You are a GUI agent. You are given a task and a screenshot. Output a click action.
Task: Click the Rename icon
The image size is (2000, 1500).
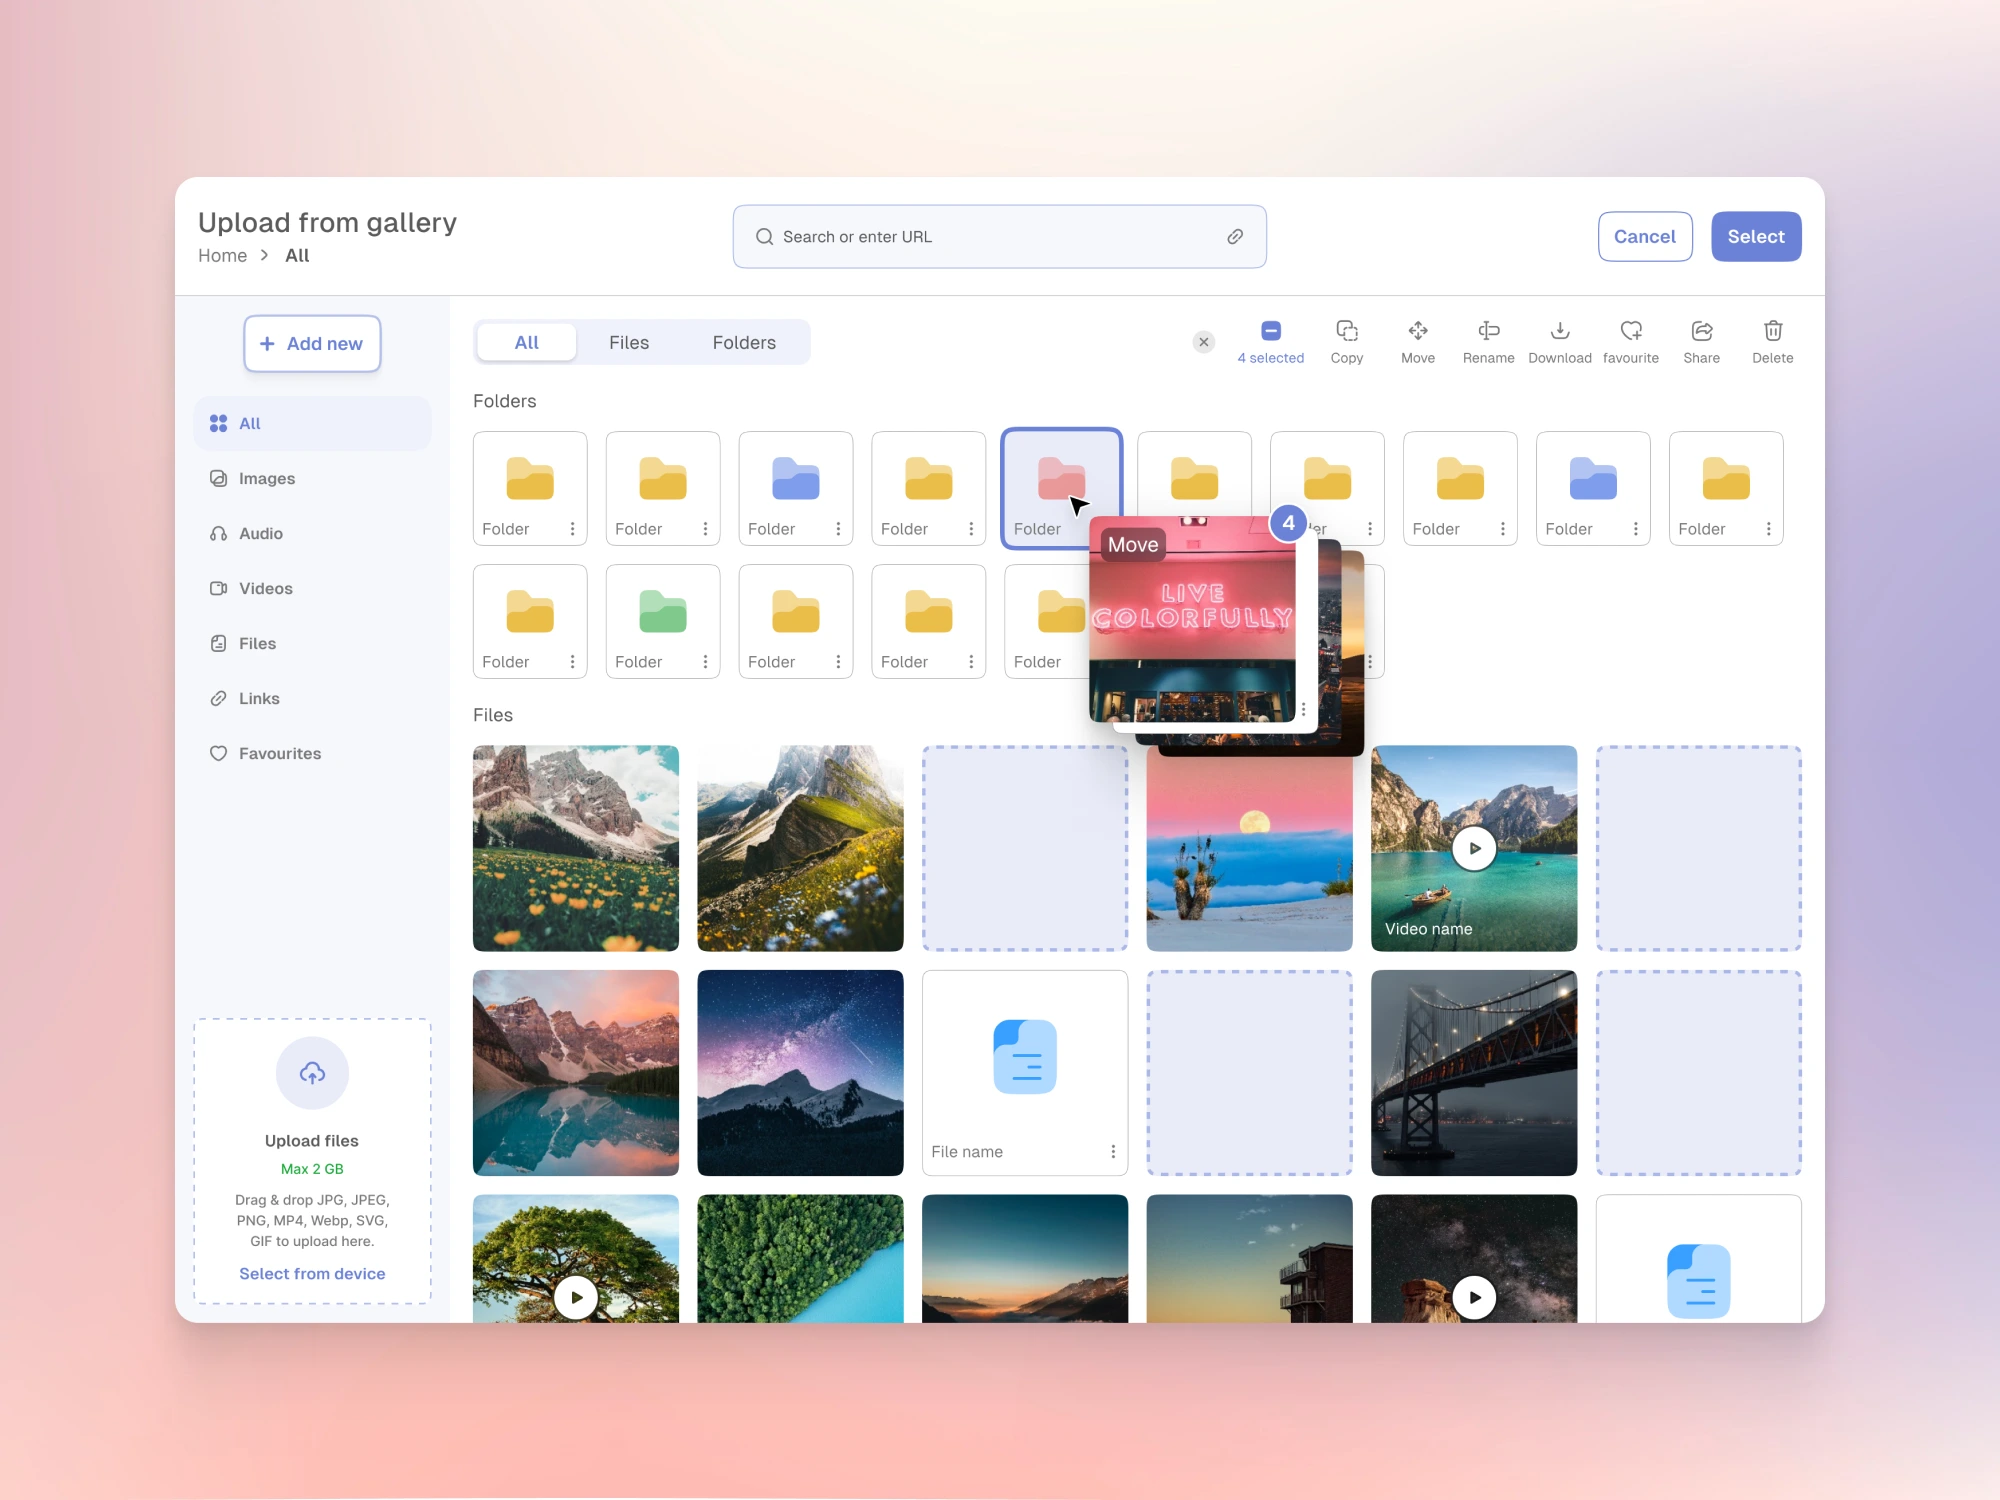[1488, 331]
